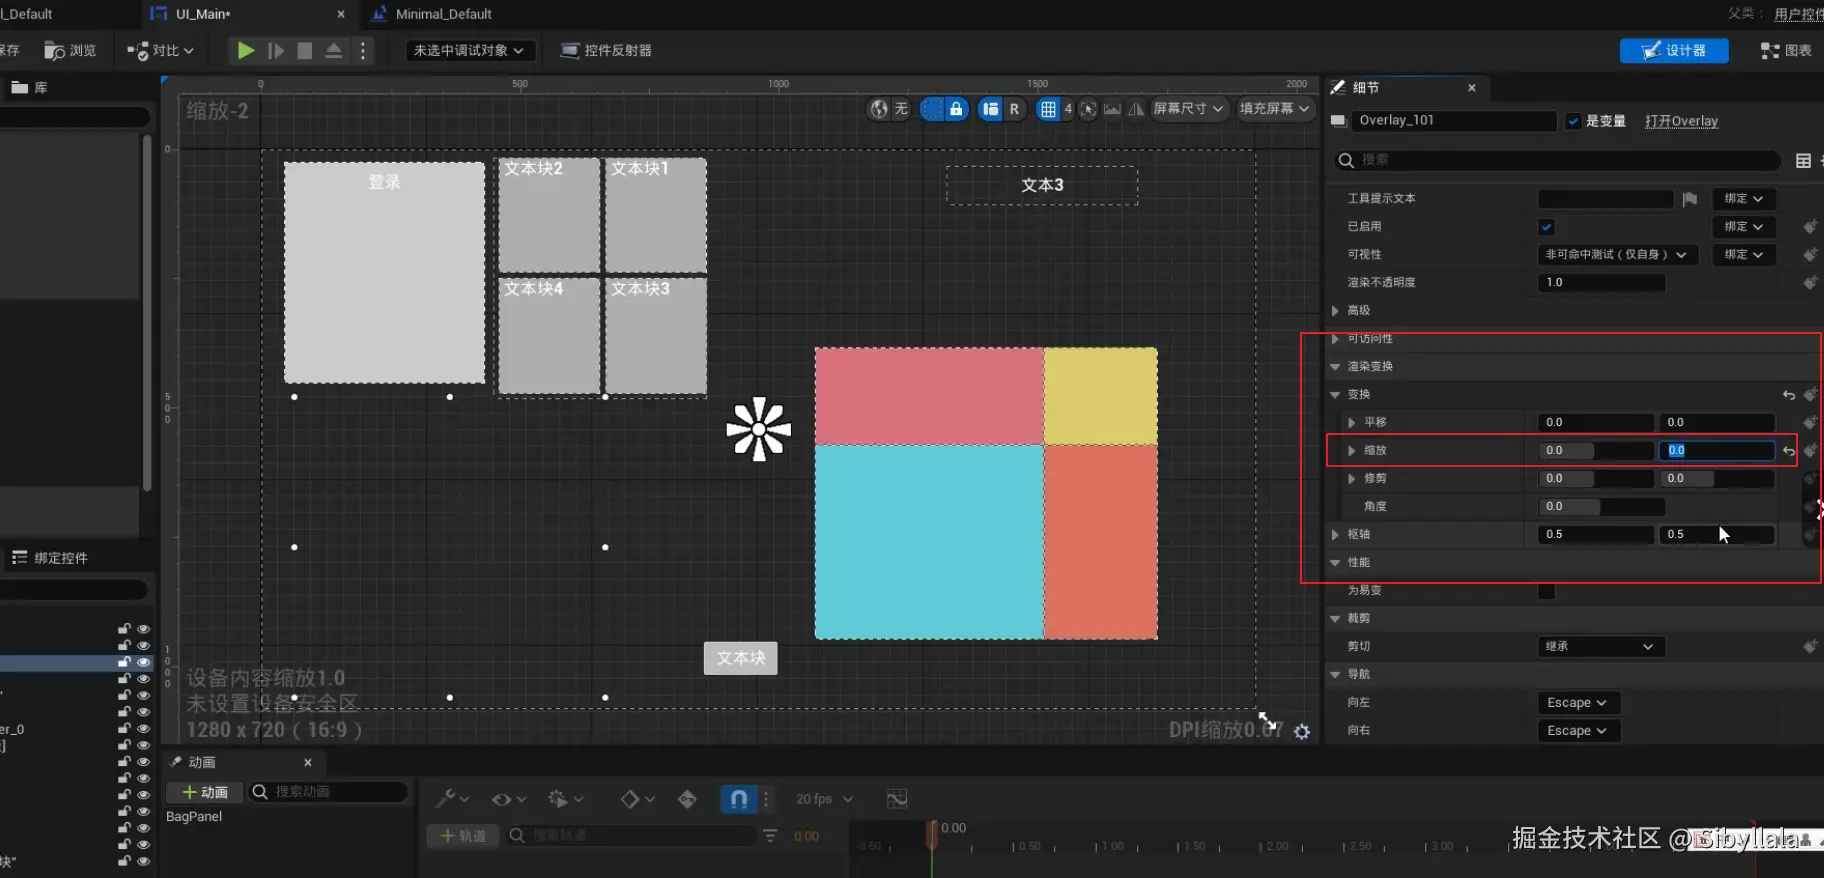Image resolution: width=1824 pixels, height=878 pixels.
Task: Click the zoom-to-fit selection icon
Action: click(1089, 109)
